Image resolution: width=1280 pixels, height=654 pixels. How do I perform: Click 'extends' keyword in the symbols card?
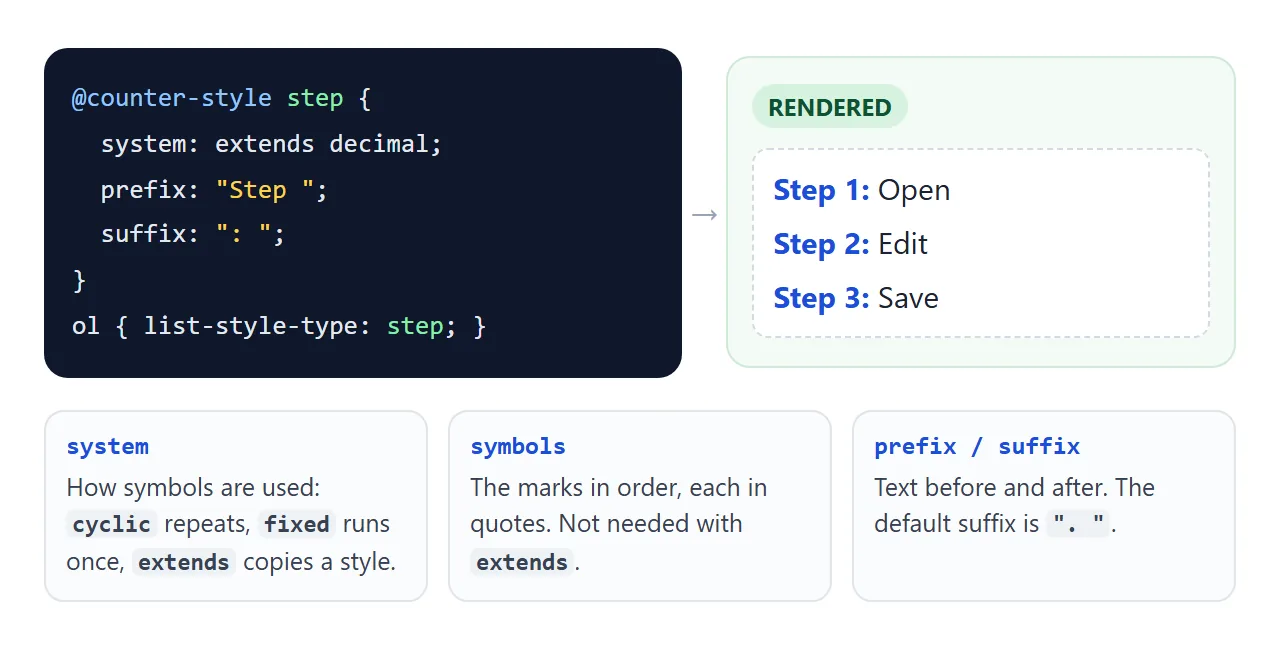[522, 562]
